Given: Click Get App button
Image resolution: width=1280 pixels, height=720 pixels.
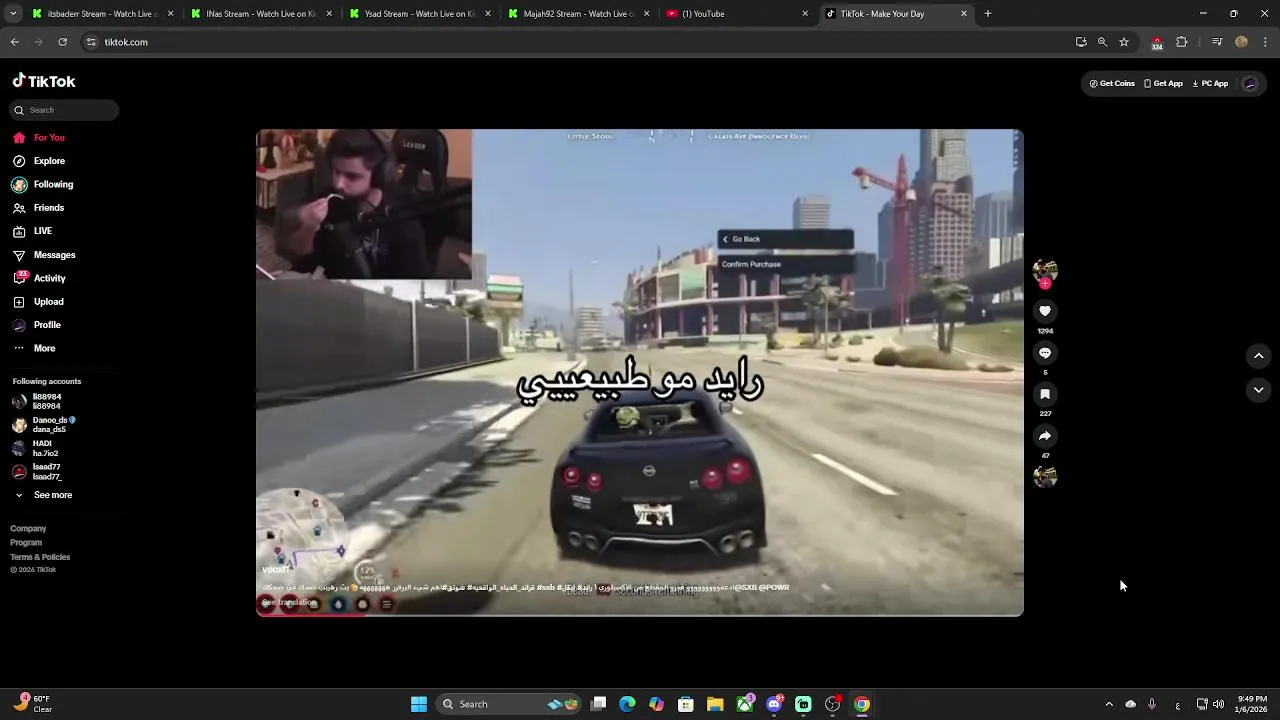Looking at the screenshot, I should (x=1163, y=84).
